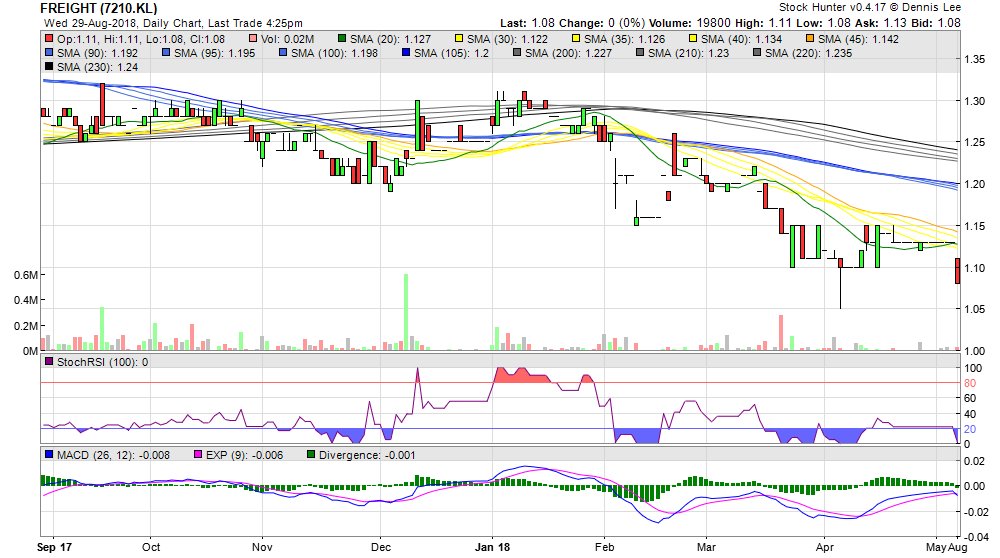Screen dimensions: 1000x558
Task: Click the SMA (90) blue swatch
Action: coord(50,53)
